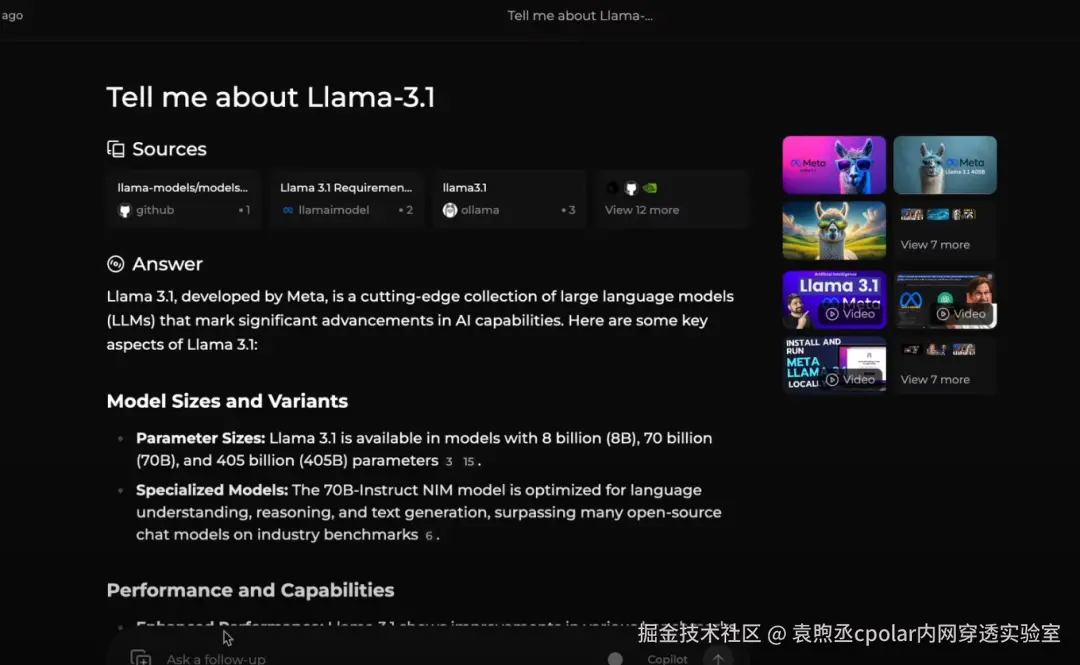Expand View 7 more videos
1080x665 pixels.
pos(945,365)
